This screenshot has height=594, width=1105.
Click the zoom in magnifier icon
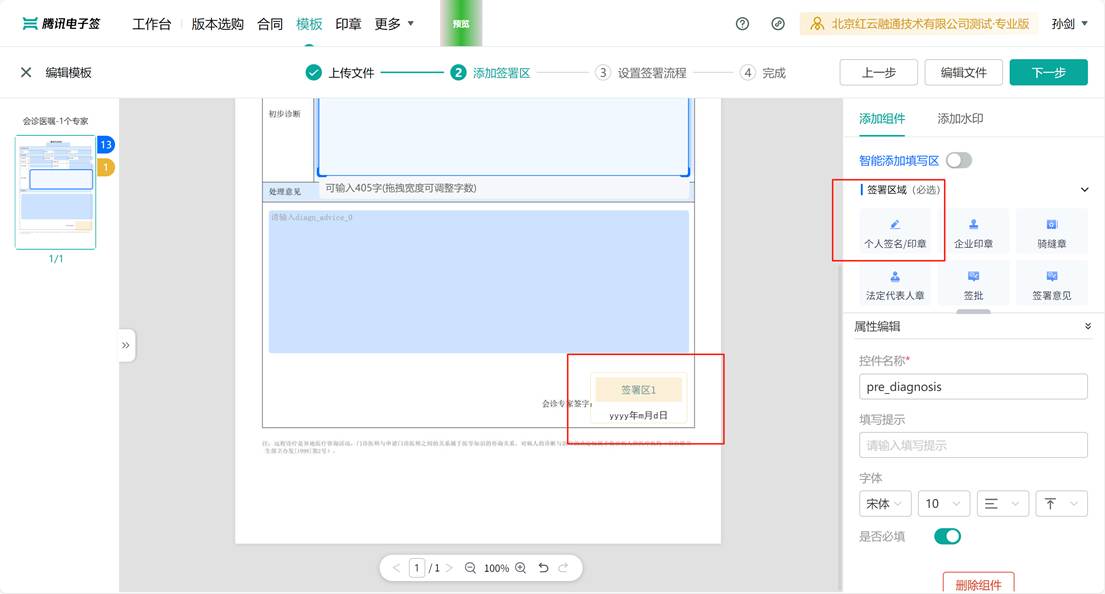click(x=520, y=568)
